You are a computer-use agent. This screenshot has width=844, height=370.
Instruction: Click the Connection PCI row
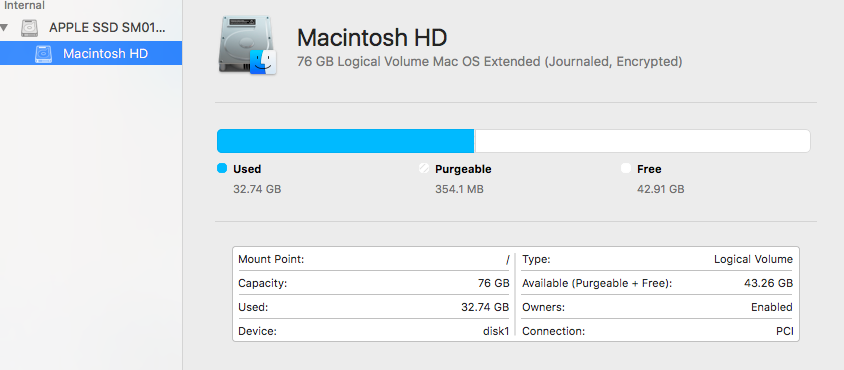click(657, 331)
